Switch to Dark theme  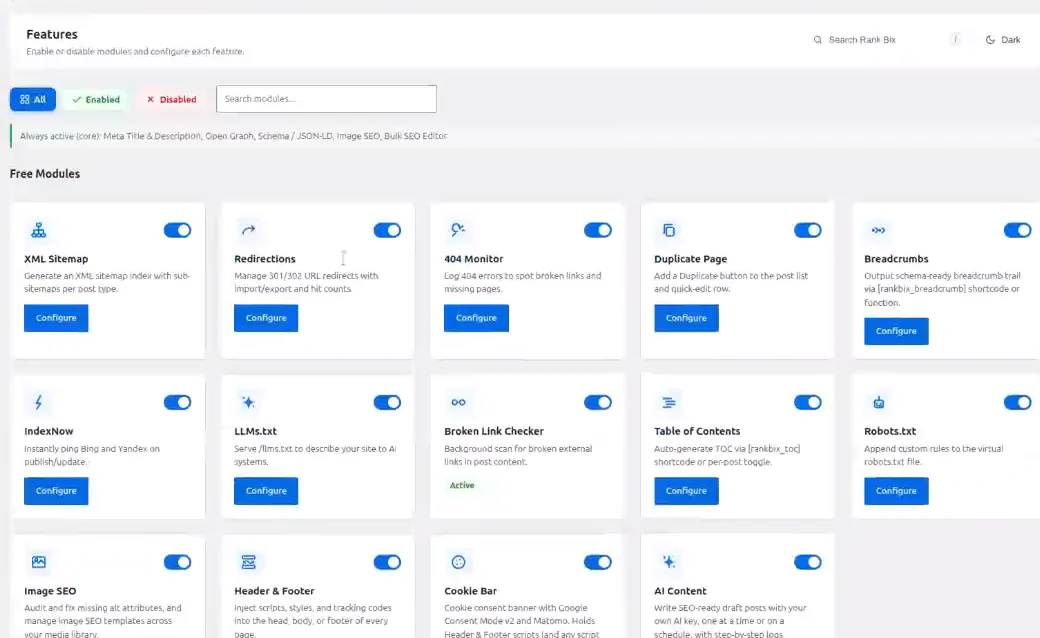tap(1003, 40)
